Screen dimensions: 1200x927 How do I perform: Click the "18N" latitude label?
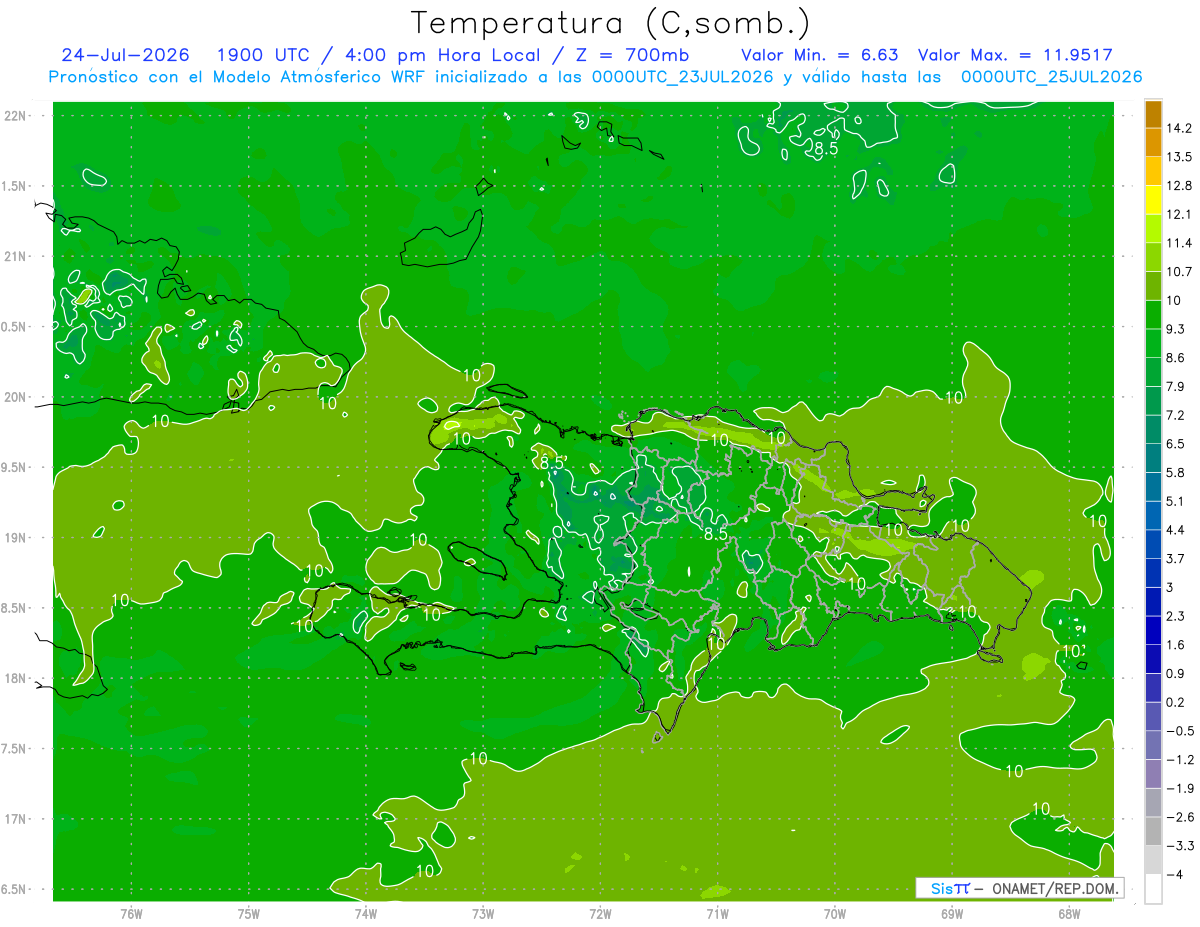[16, 678]
